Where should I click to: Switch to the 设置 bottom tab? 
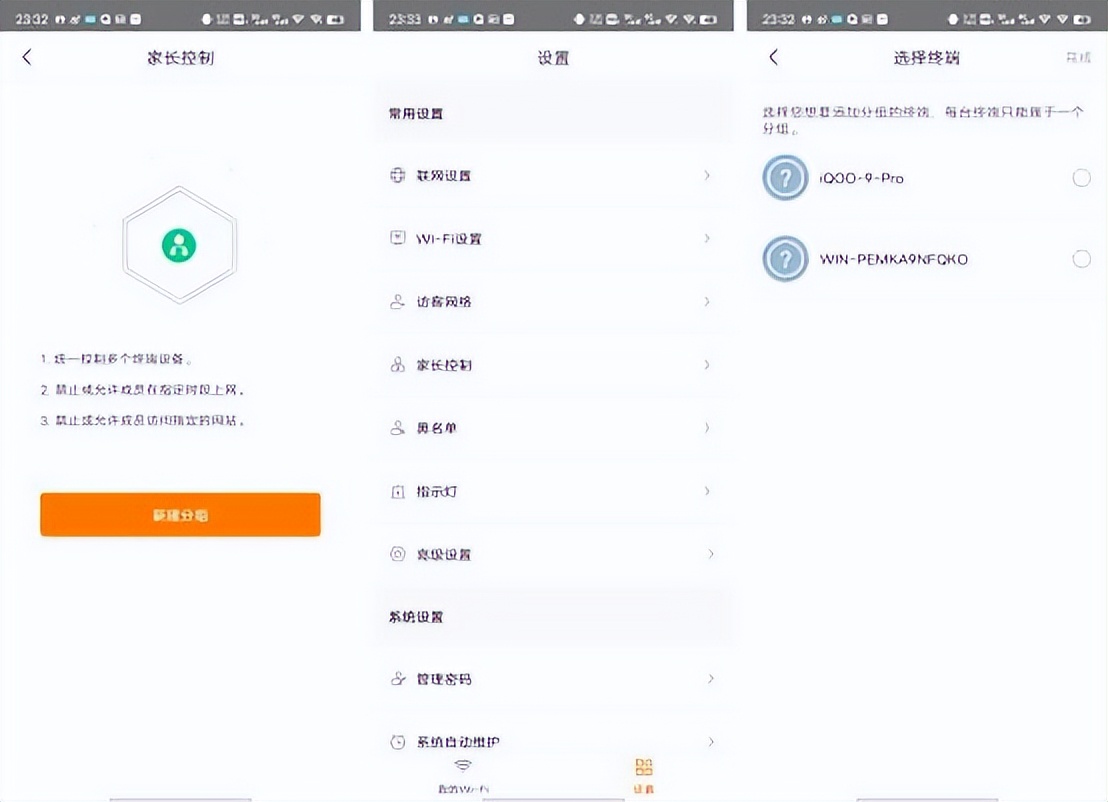643,775
